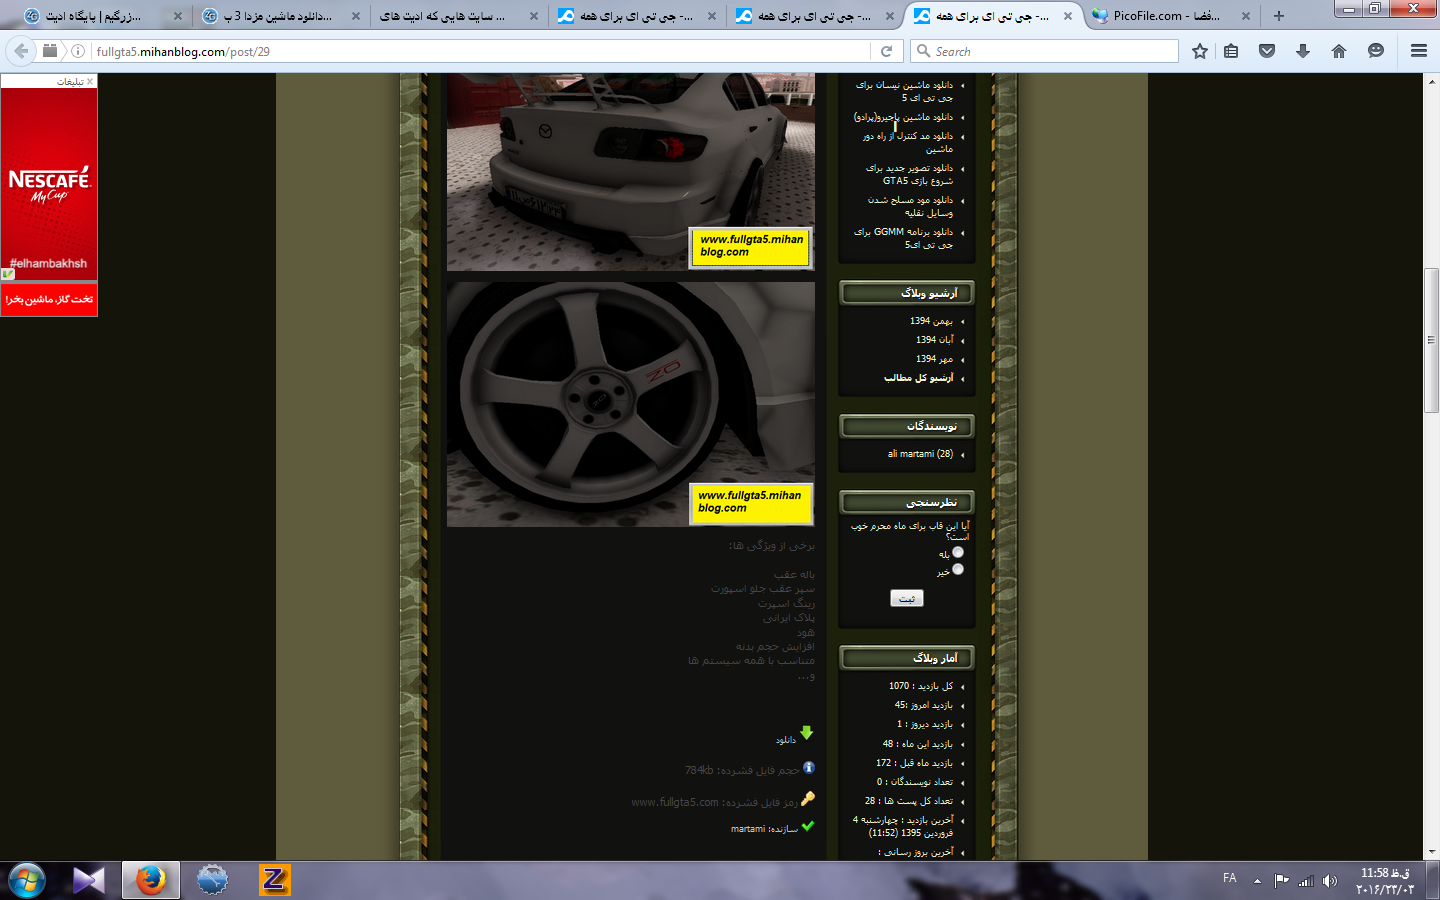Image resolution: width=1440 pixels, height=900 pixels.
Task: Open the آبان 1394 archive link
Action: click(934, 340)
